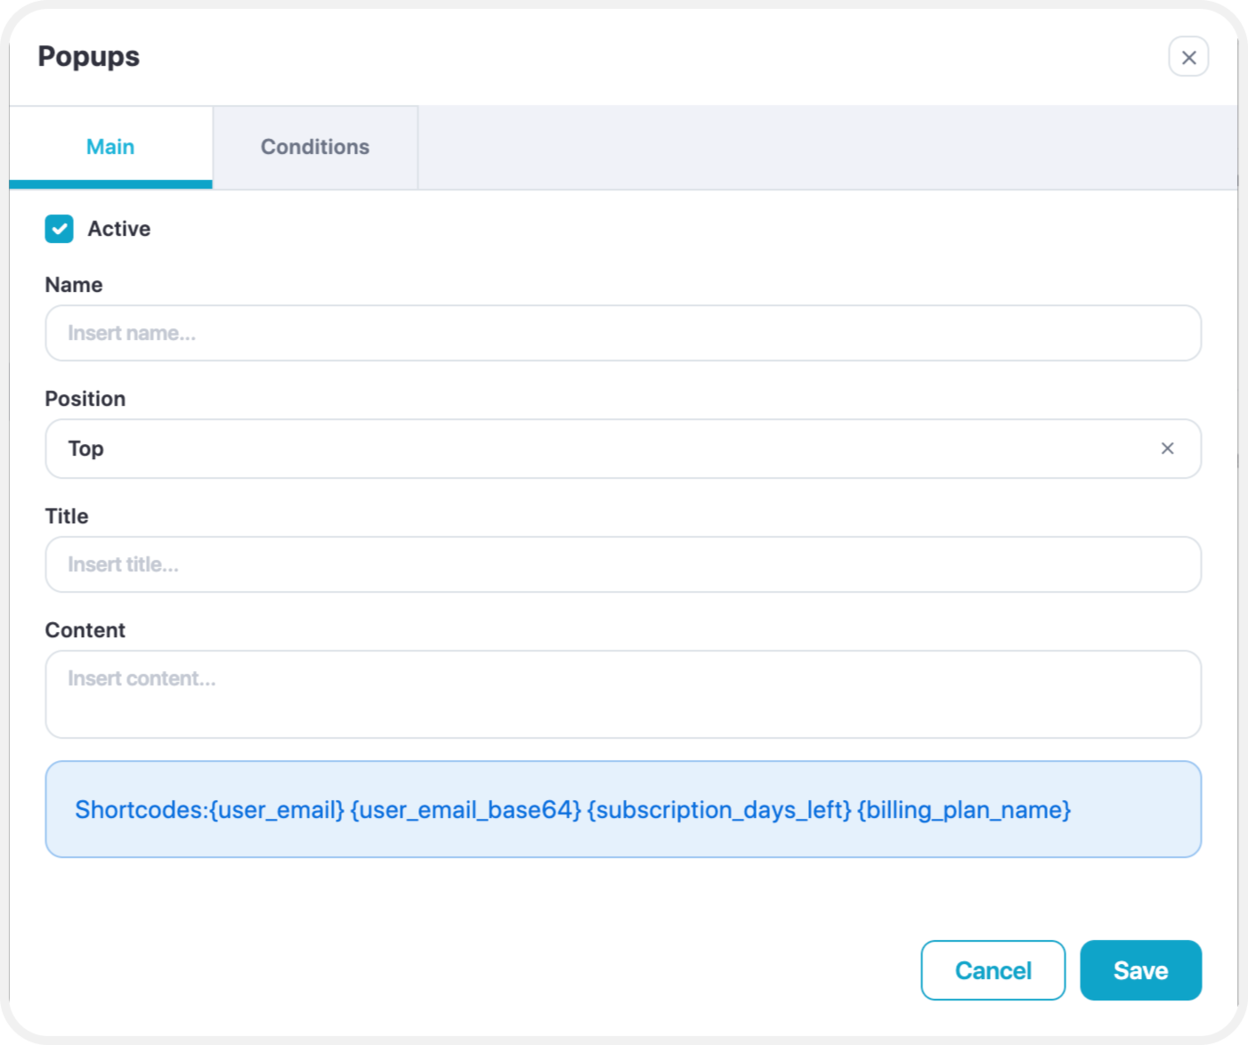This screenshot has height=1045, width=1248.
Task: Switch to the Main tab
Action: coord(110,147)
